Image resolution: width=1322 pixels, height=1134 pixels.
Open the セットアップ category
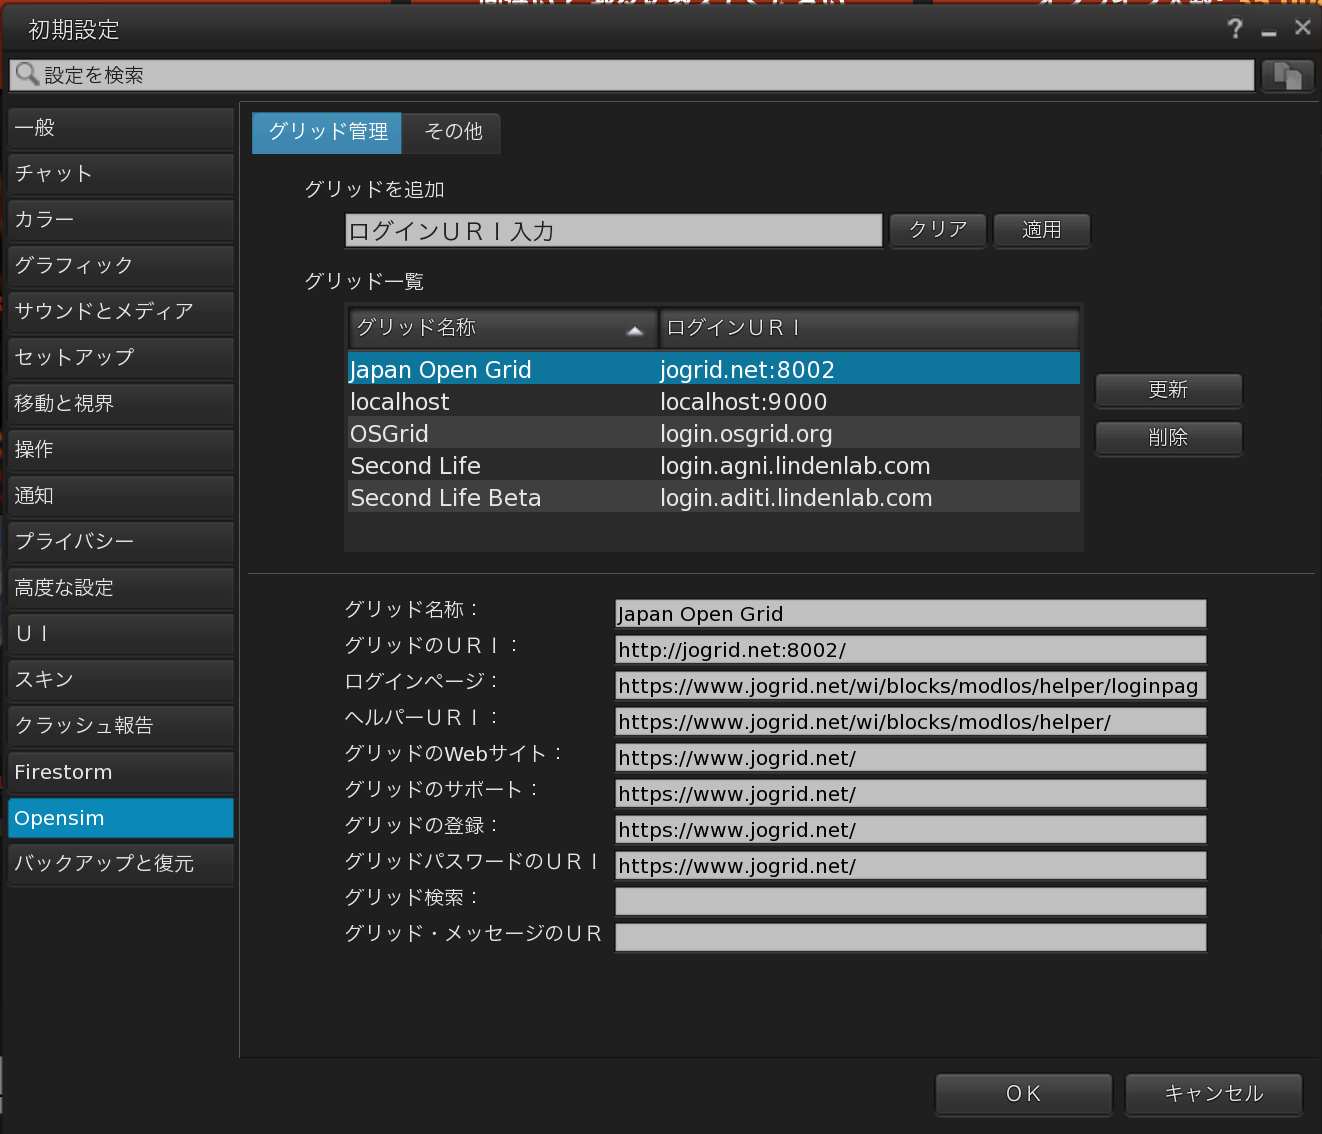point(121,358)
